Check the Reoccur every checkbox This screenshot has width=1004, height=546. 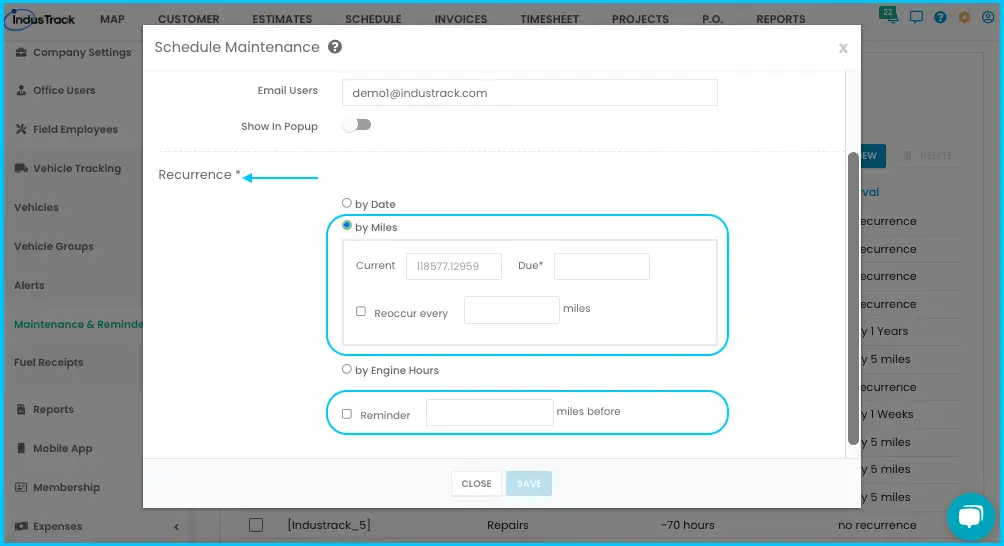pyautogui.click(x=361, y=312)
